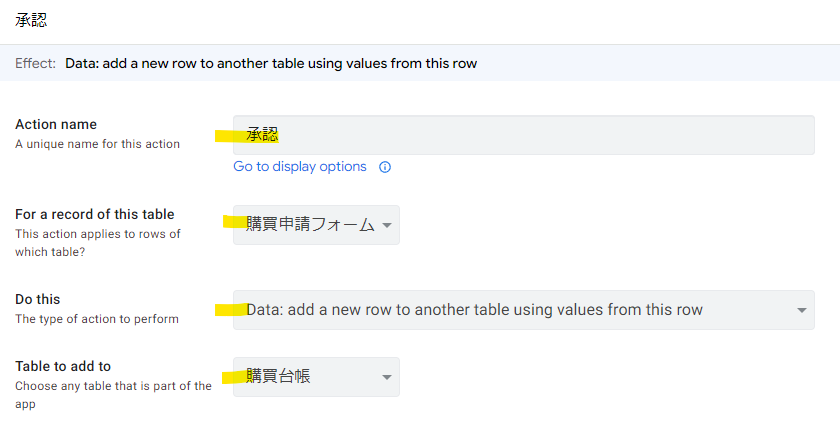Click the Action name label
840x421 pixels.
(x=56, y=124)
